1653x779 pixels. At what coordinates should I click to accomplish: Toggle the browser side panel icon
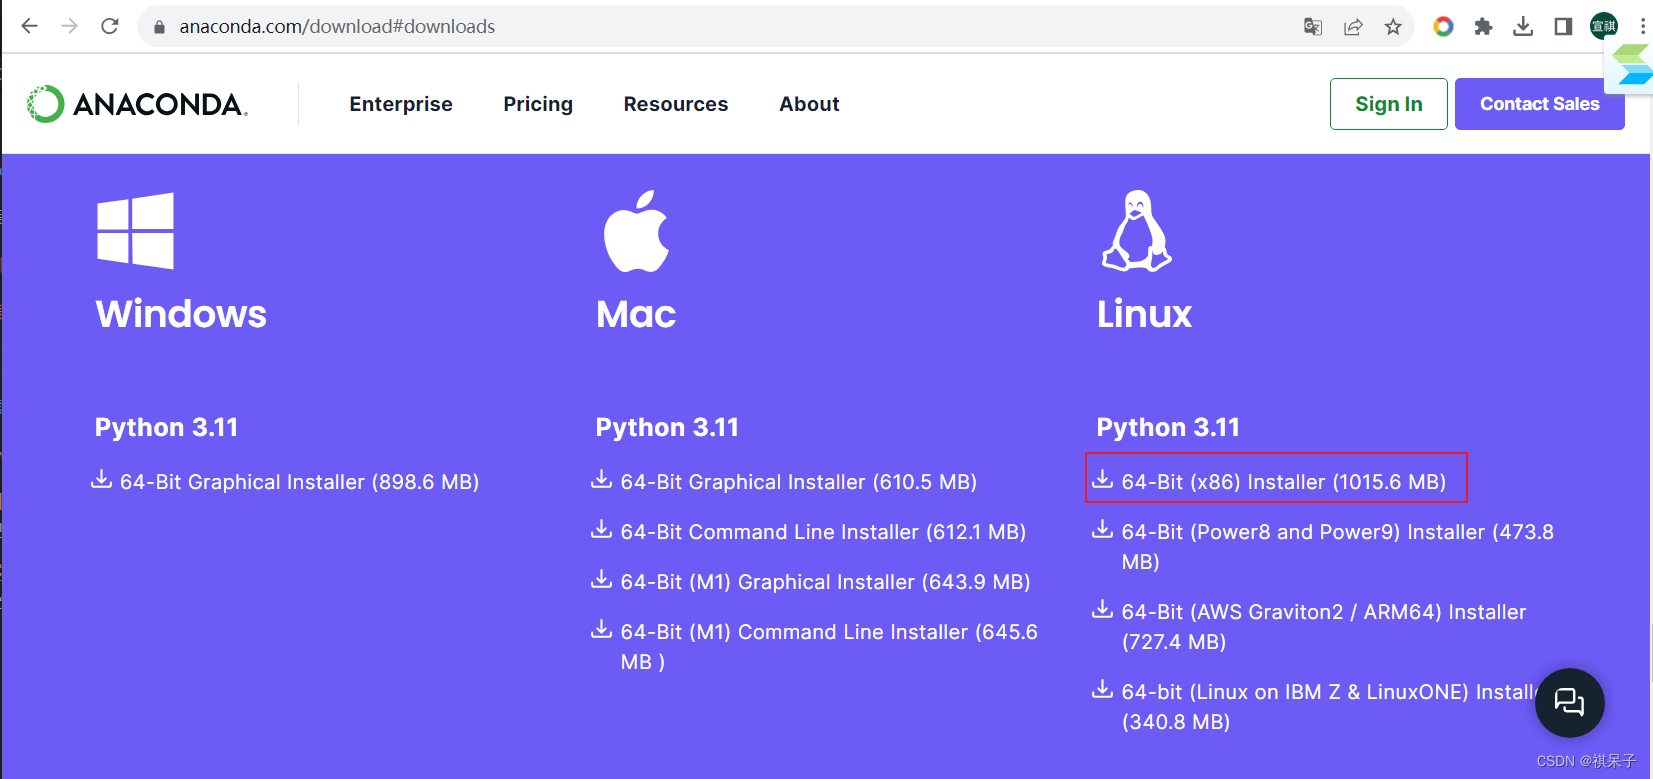(1563, 27)
